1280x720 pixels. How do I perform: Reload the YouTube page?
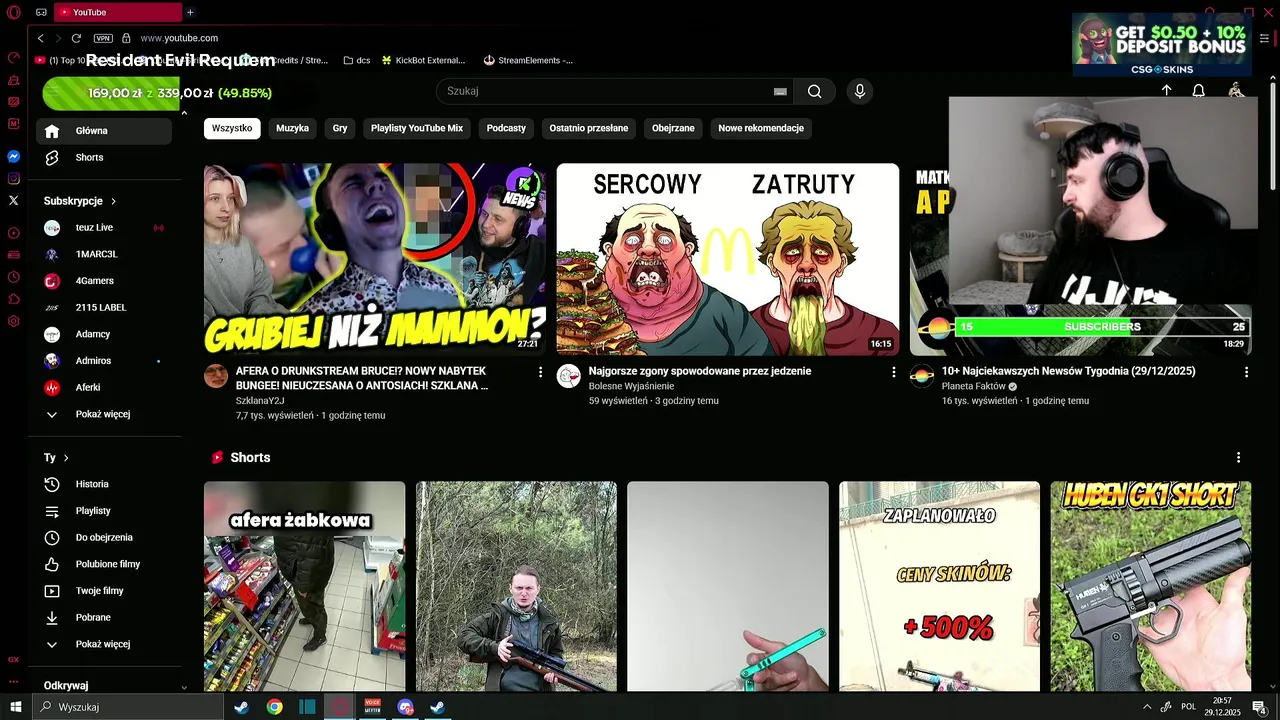pos(76,38)
